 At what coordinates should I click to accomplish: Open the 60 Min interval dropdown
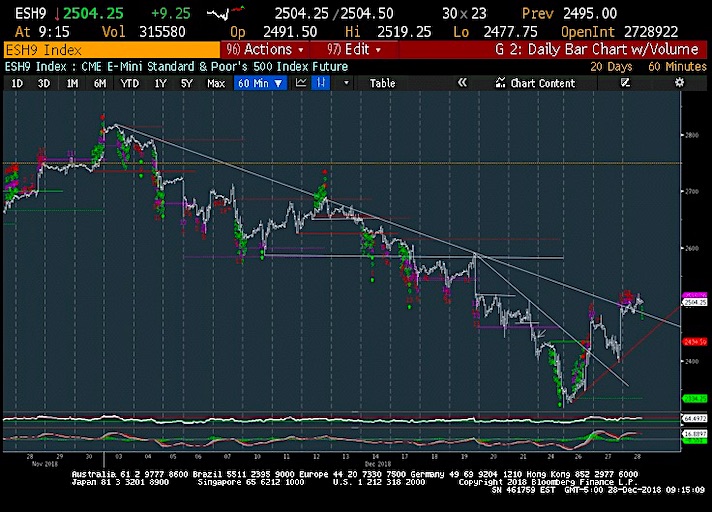pyautogui.click(x=260, y=83)
